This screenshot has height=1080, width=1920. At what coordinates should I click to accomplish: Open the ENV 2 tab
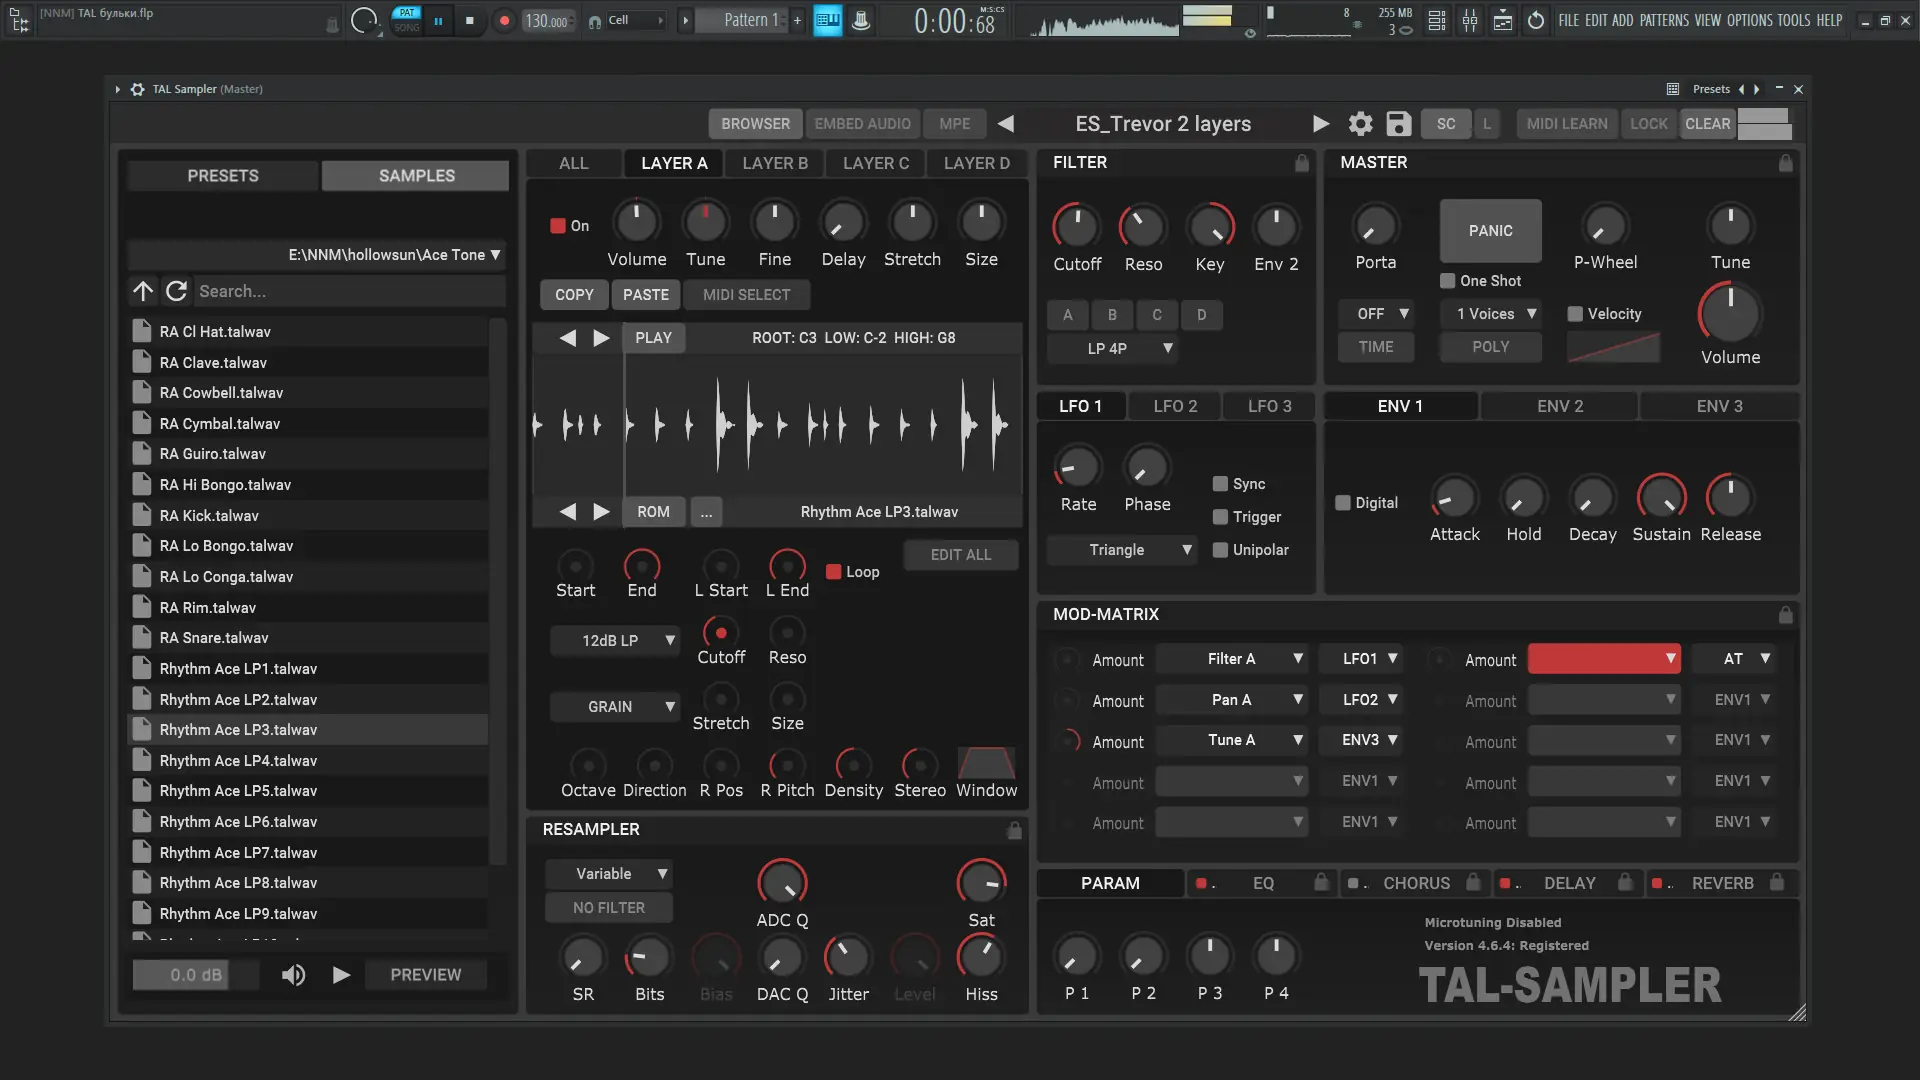pyautogui.click(x=1559, y=406)
